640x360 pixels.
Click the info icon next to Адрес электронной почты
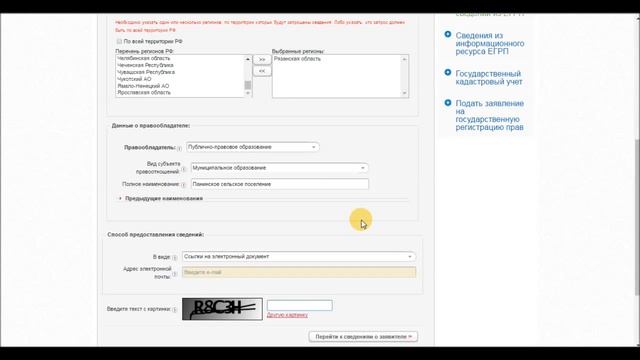175,274
